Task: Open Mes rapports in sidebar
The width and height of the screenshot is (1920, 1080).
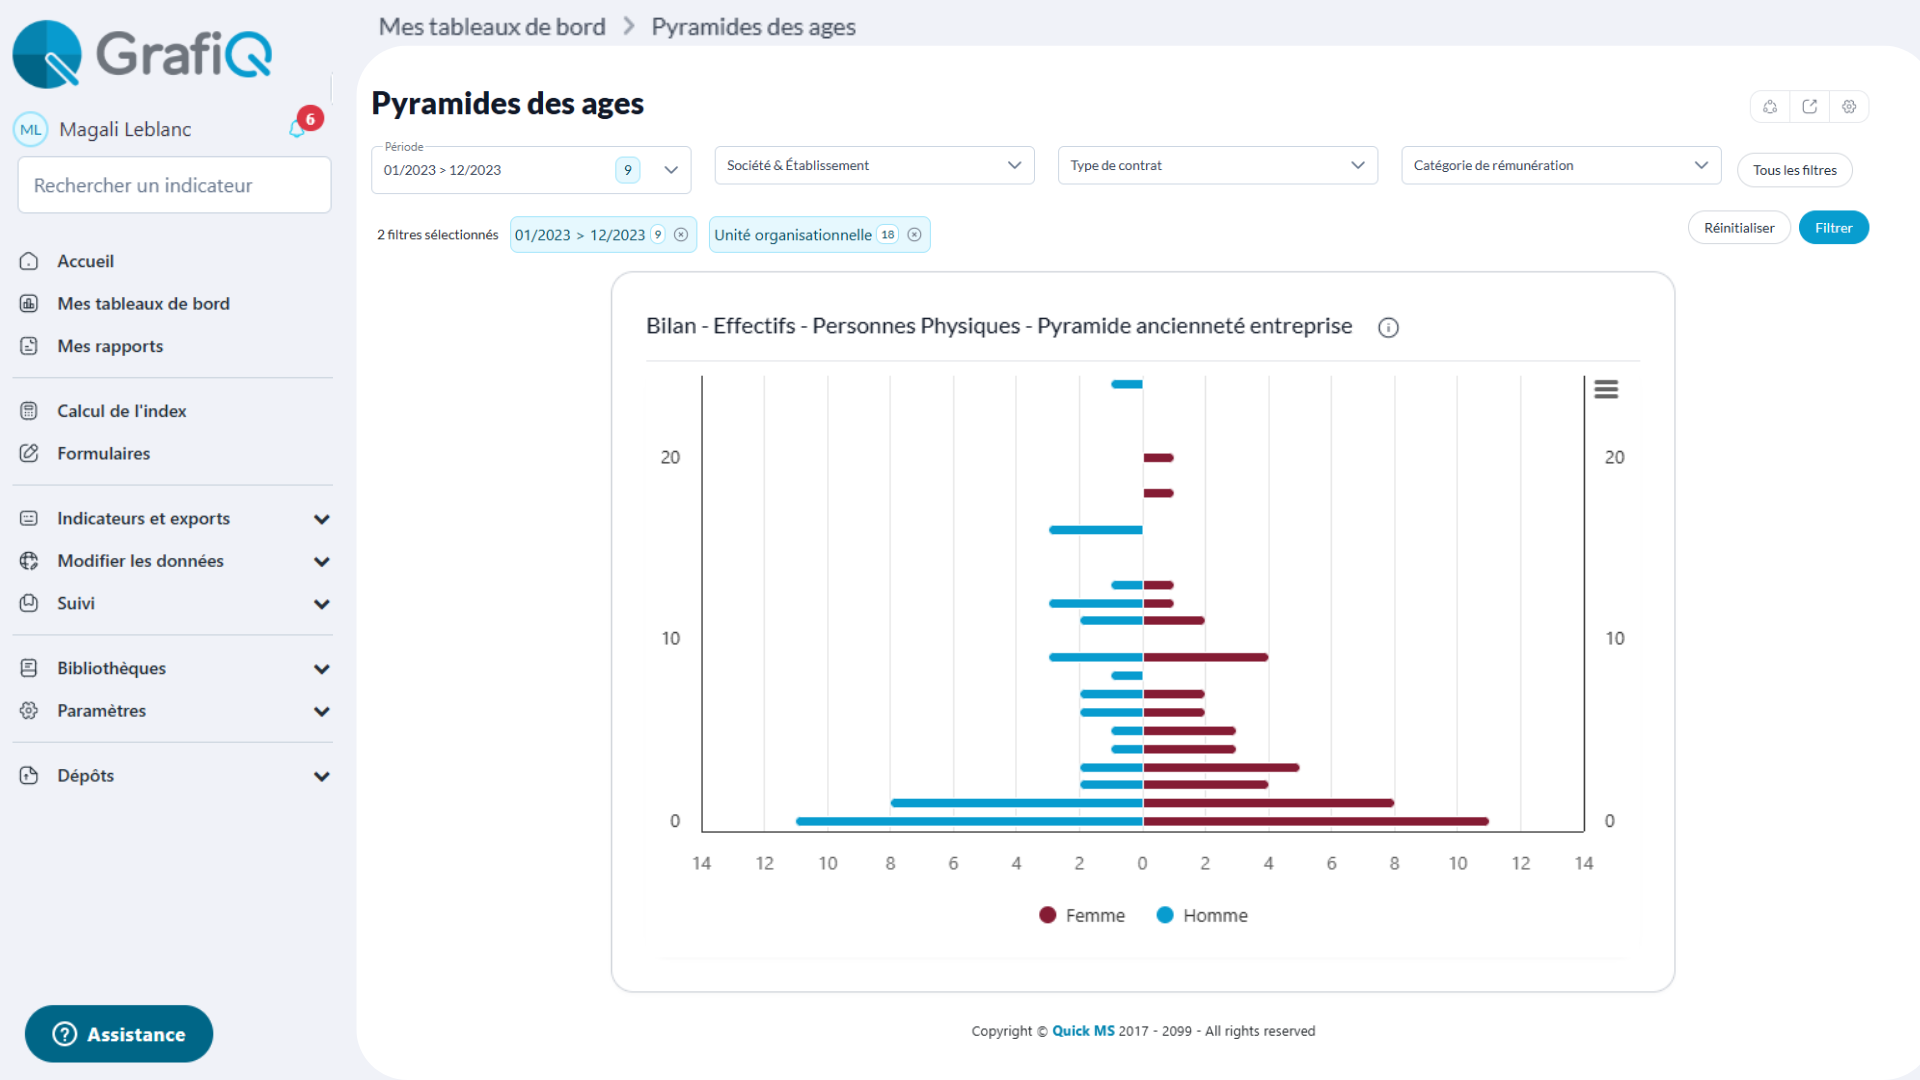Action: [x=110, y=346]
